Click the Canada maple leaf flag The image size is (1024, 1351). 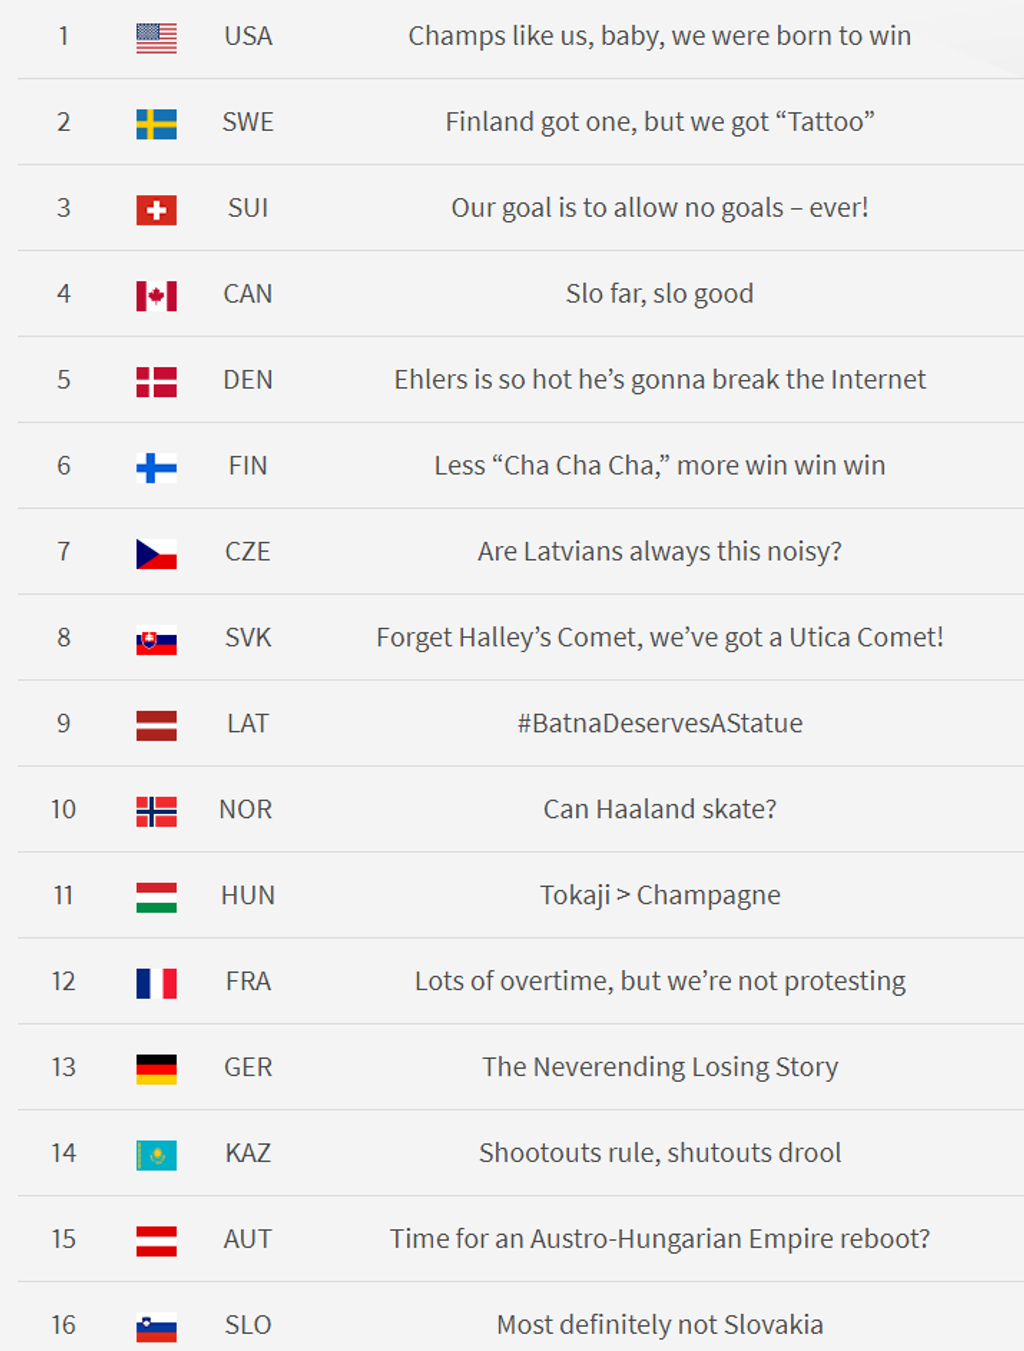[156, 296]
